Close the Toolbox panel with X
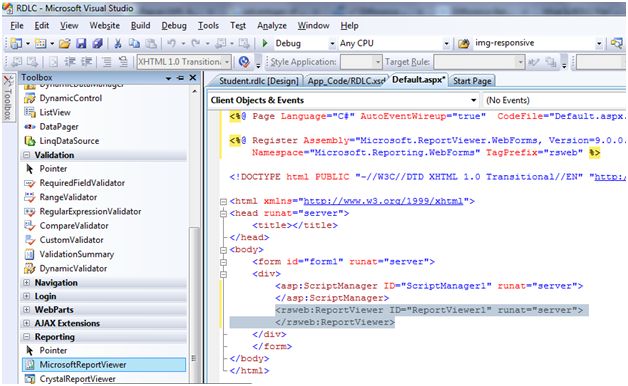Viewport: 628px width, 386px height. point(193,78)
